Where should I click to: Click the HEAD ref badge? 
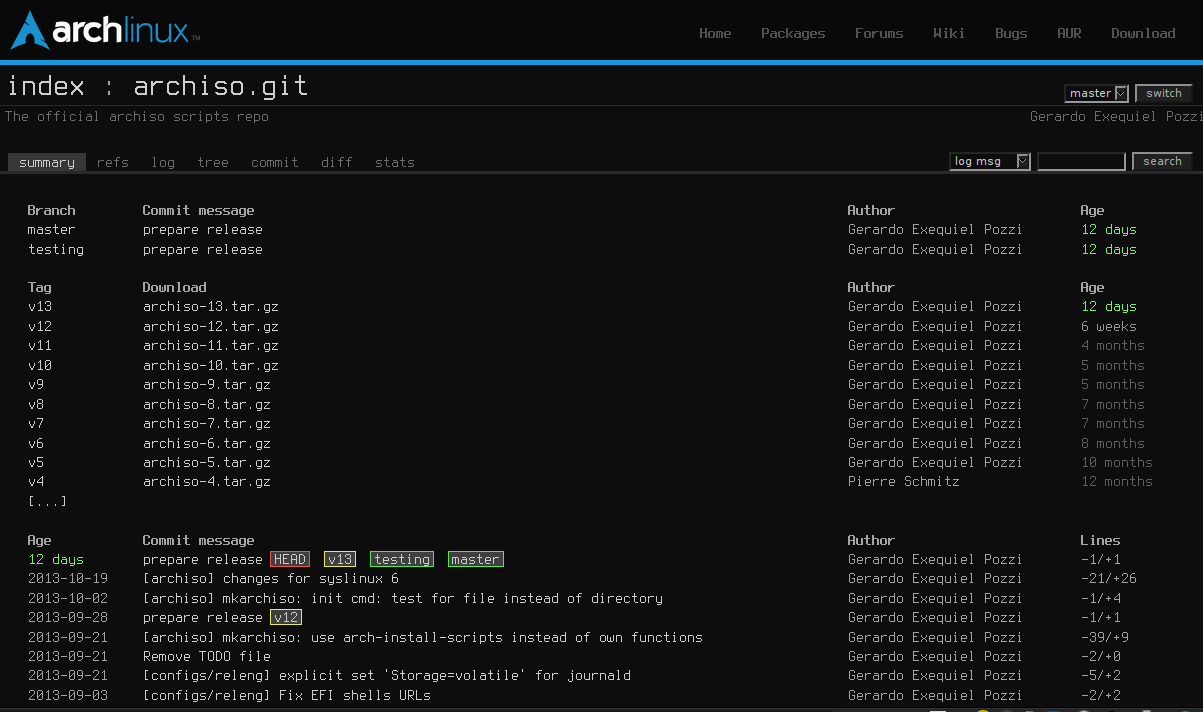289,559
